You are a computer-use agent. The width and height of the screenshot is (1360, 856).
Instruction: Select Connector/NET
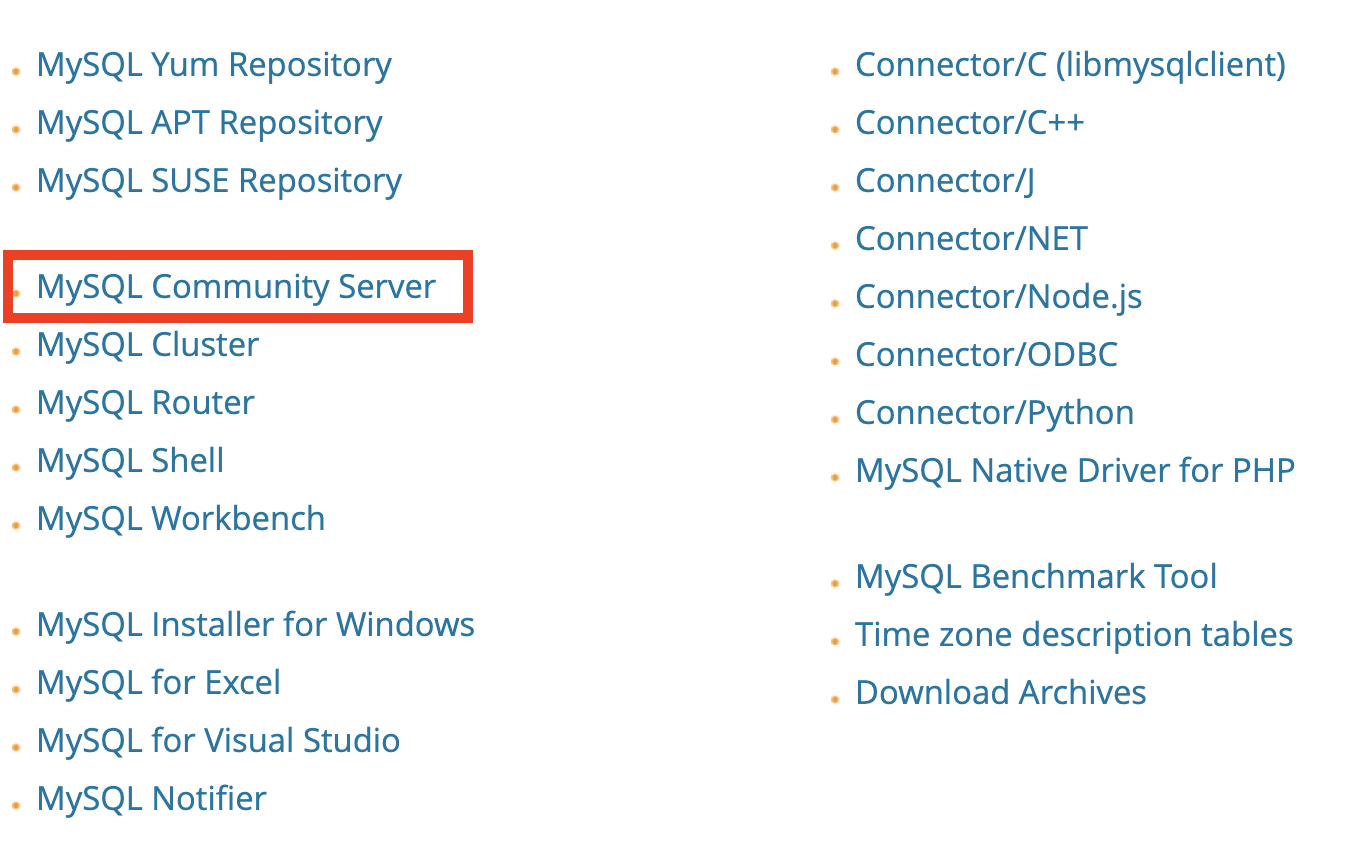tap(970, 238)
